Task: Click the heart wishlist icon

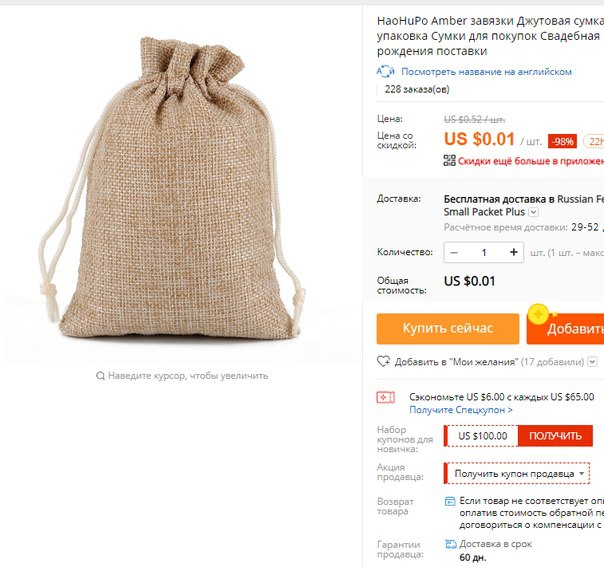Action: tap(383, 361)
